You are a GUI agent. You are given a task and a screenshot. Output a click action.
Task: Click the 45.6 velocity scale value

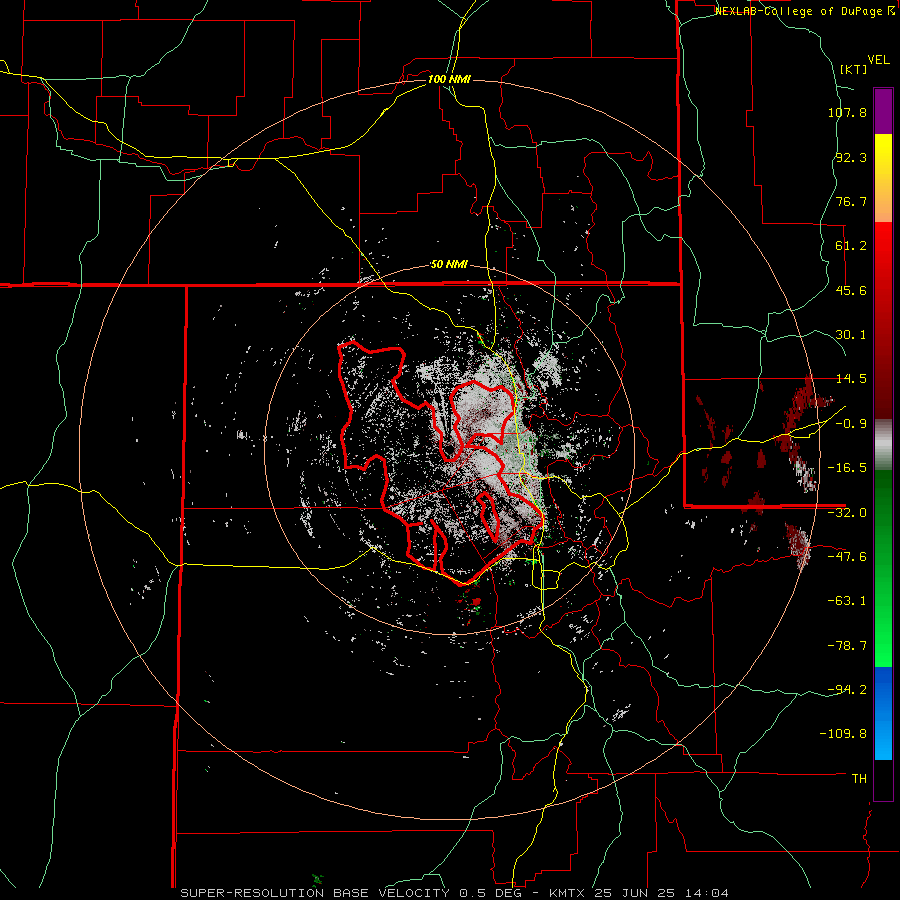click(851, 290)
